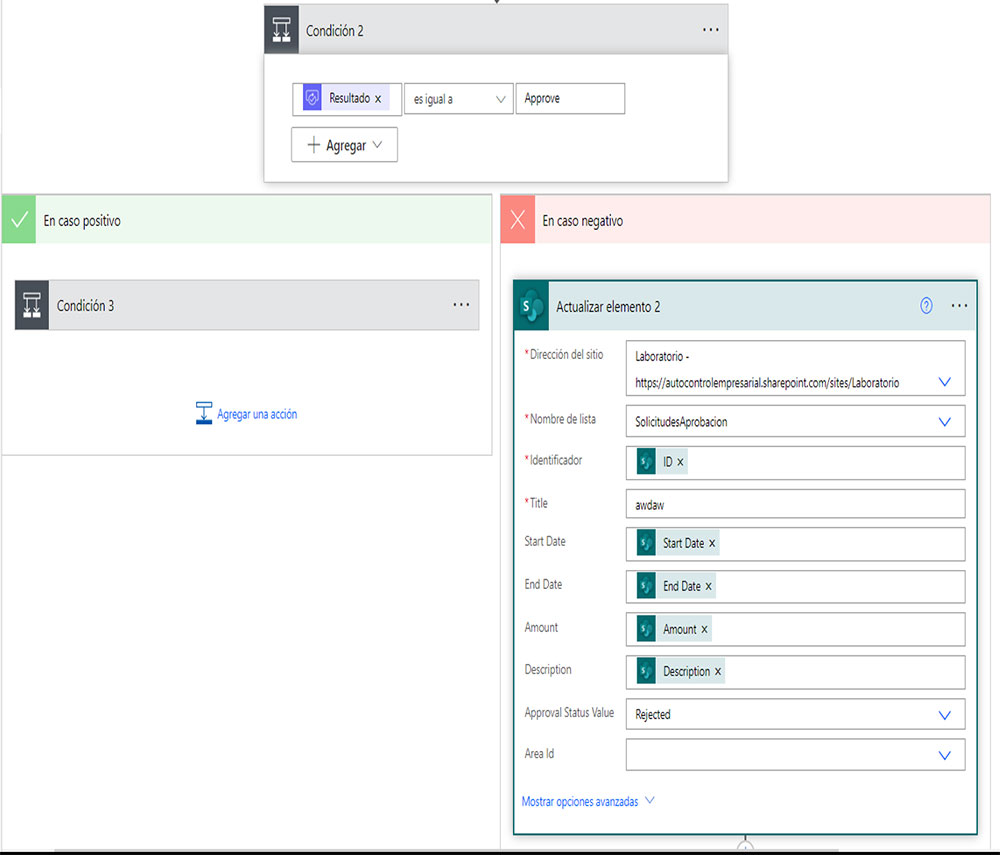Click the Title field containing awdaw
Screen dimensions: 1000x855
coord(795,505)
